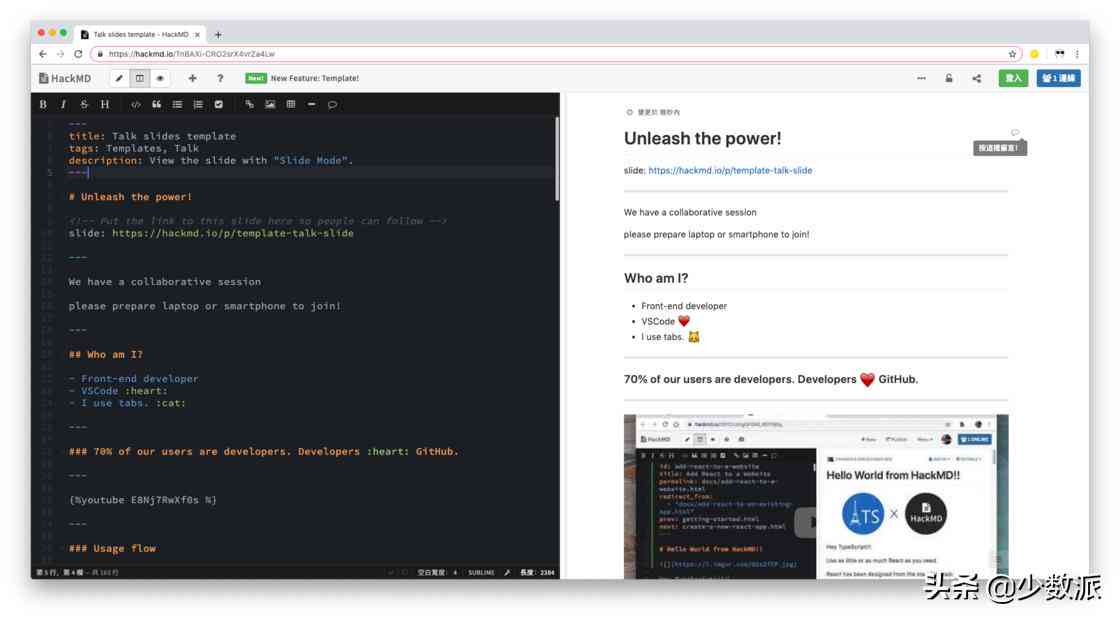This screenshot has height=620, width=1120.
Task: Click the 'Who am I?' preview heading
Action: click(656, 278)
